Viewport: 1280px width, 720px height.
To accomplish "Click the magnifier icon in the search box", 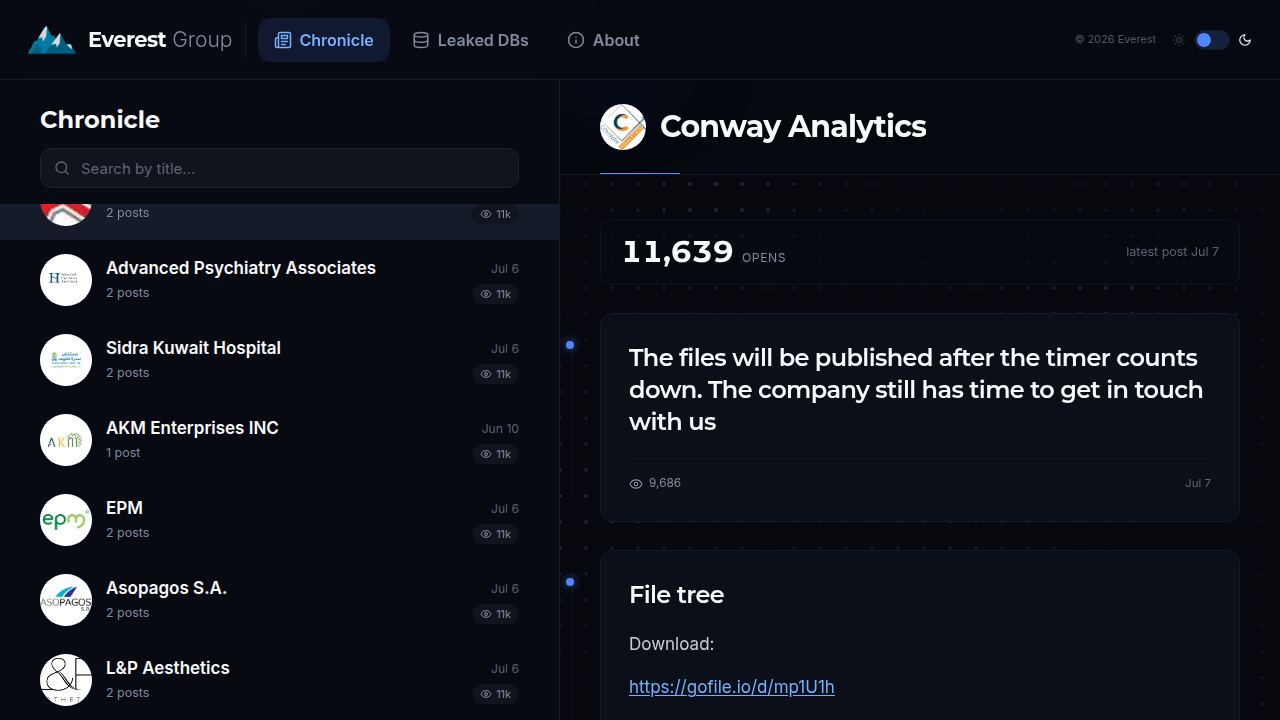I will click(x=62, y=168).
